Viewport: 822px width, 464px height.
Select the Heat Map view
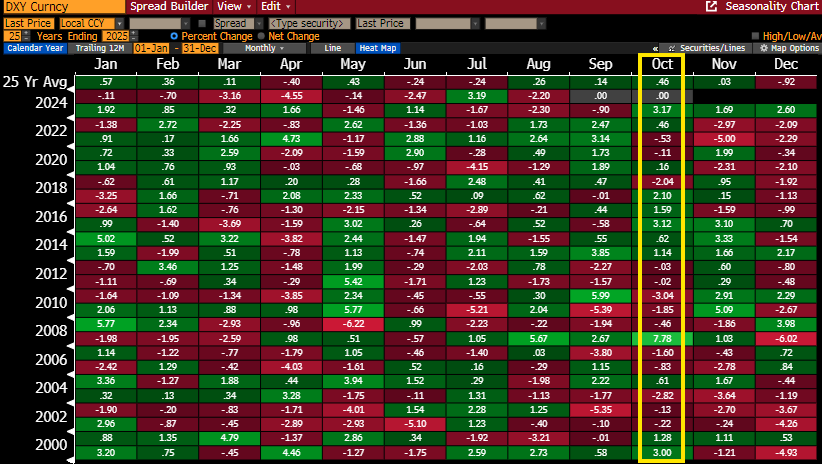(377, 48)
